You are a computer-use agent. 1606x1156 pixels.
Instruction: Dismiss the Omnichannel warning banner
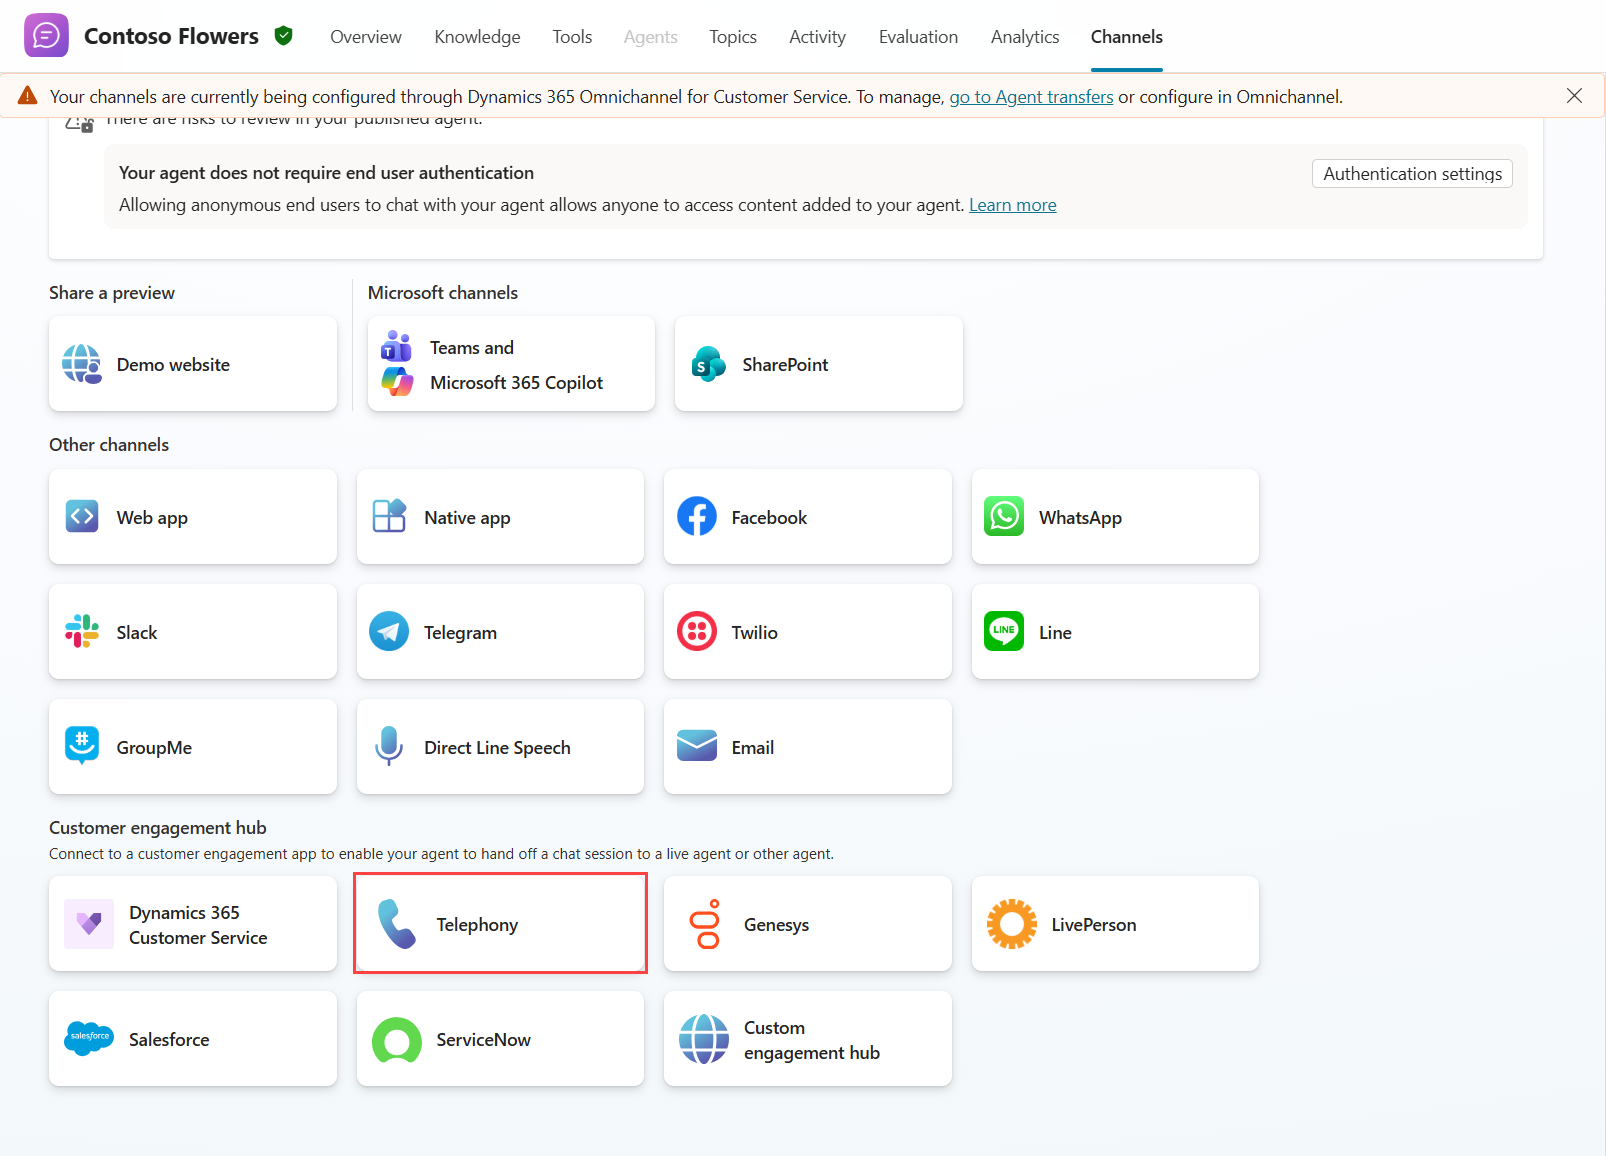pyautogui.click(x=1574, y=96)
